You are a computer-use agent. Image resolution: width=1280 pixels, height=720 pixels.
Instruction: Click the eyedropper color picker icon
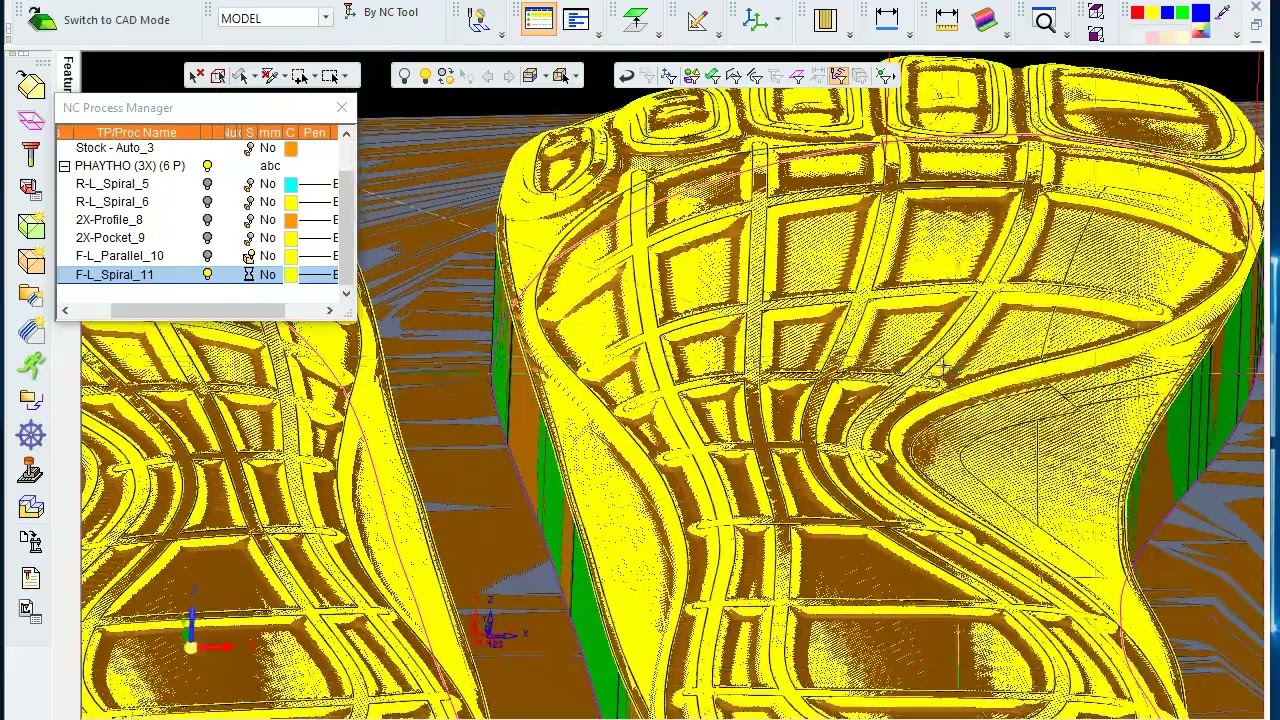click(x=1224, y=12)
